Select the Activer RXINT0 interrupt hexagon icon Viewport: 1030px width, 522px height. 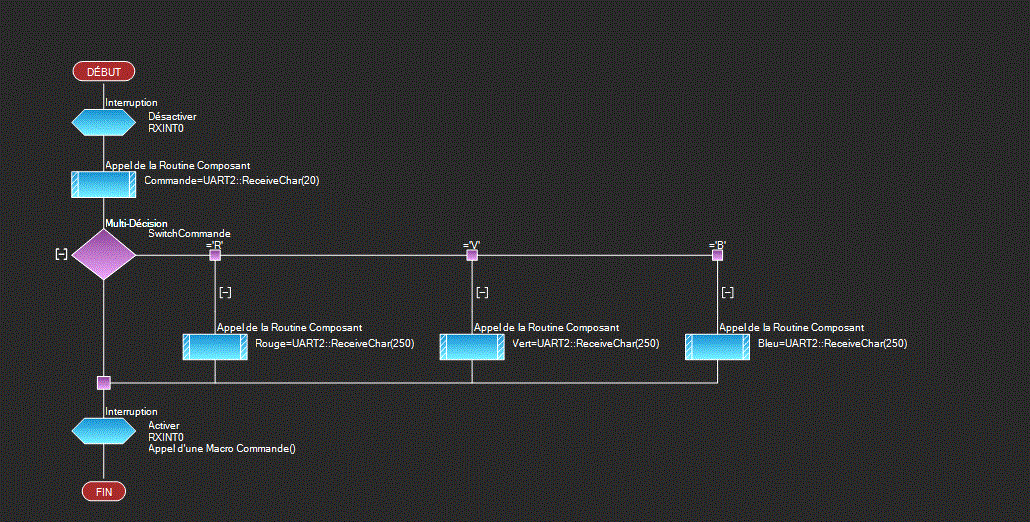point(103,430)
